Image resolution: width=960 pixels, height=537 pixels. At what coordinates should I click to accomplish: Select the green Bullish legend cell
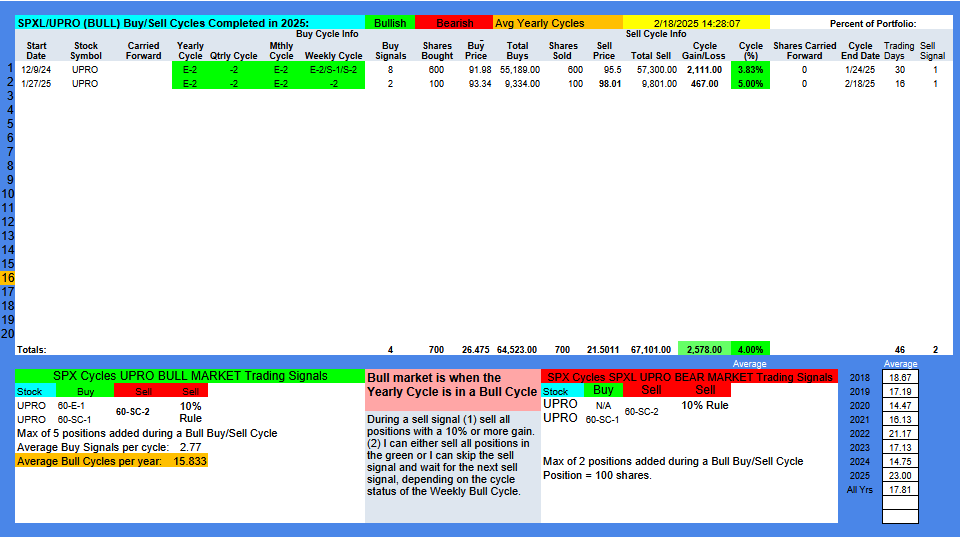390,23
